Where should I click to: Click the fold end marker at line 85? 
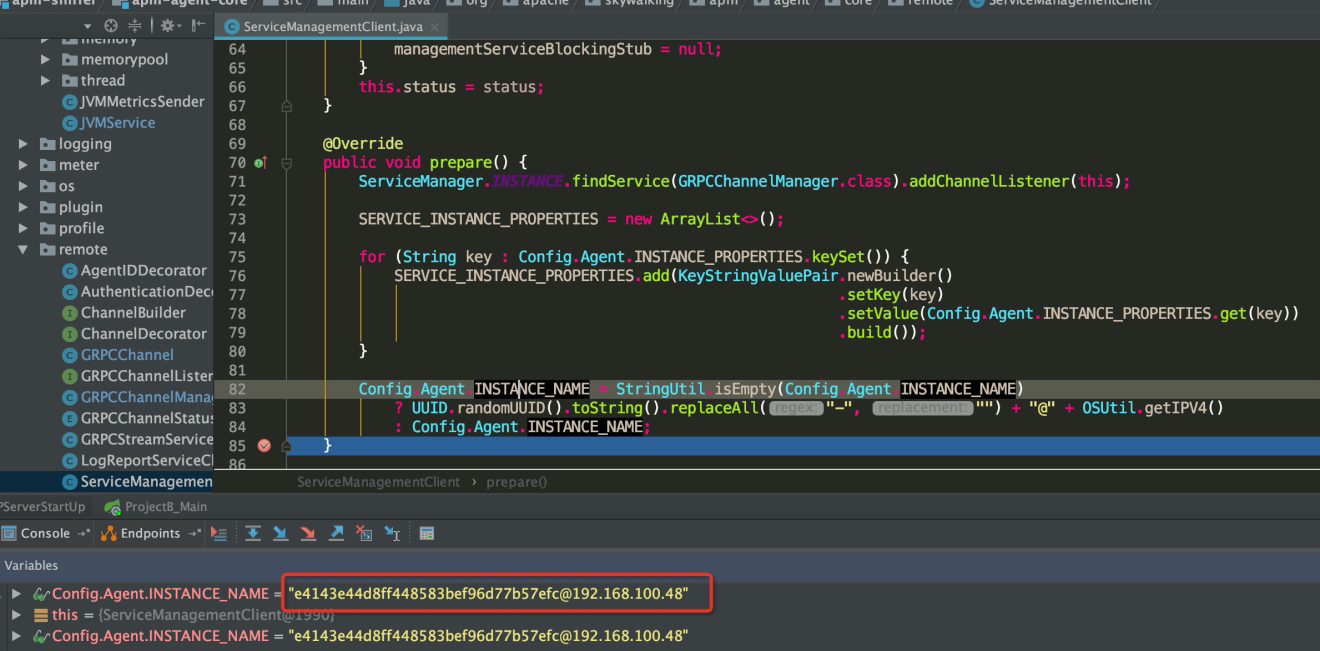click(x=286, y=446)
